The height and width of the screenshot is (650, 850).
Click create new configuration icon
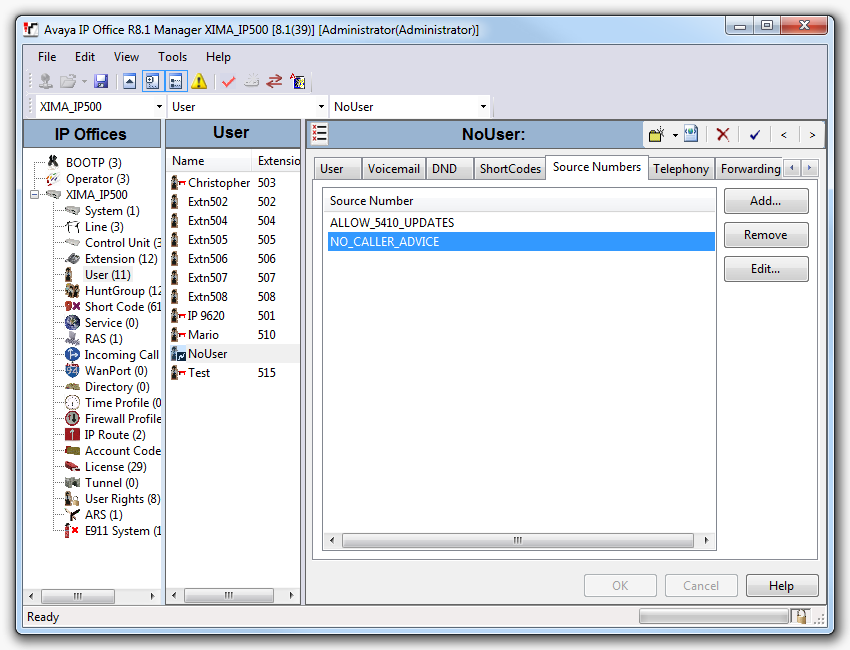pos(252,81)
